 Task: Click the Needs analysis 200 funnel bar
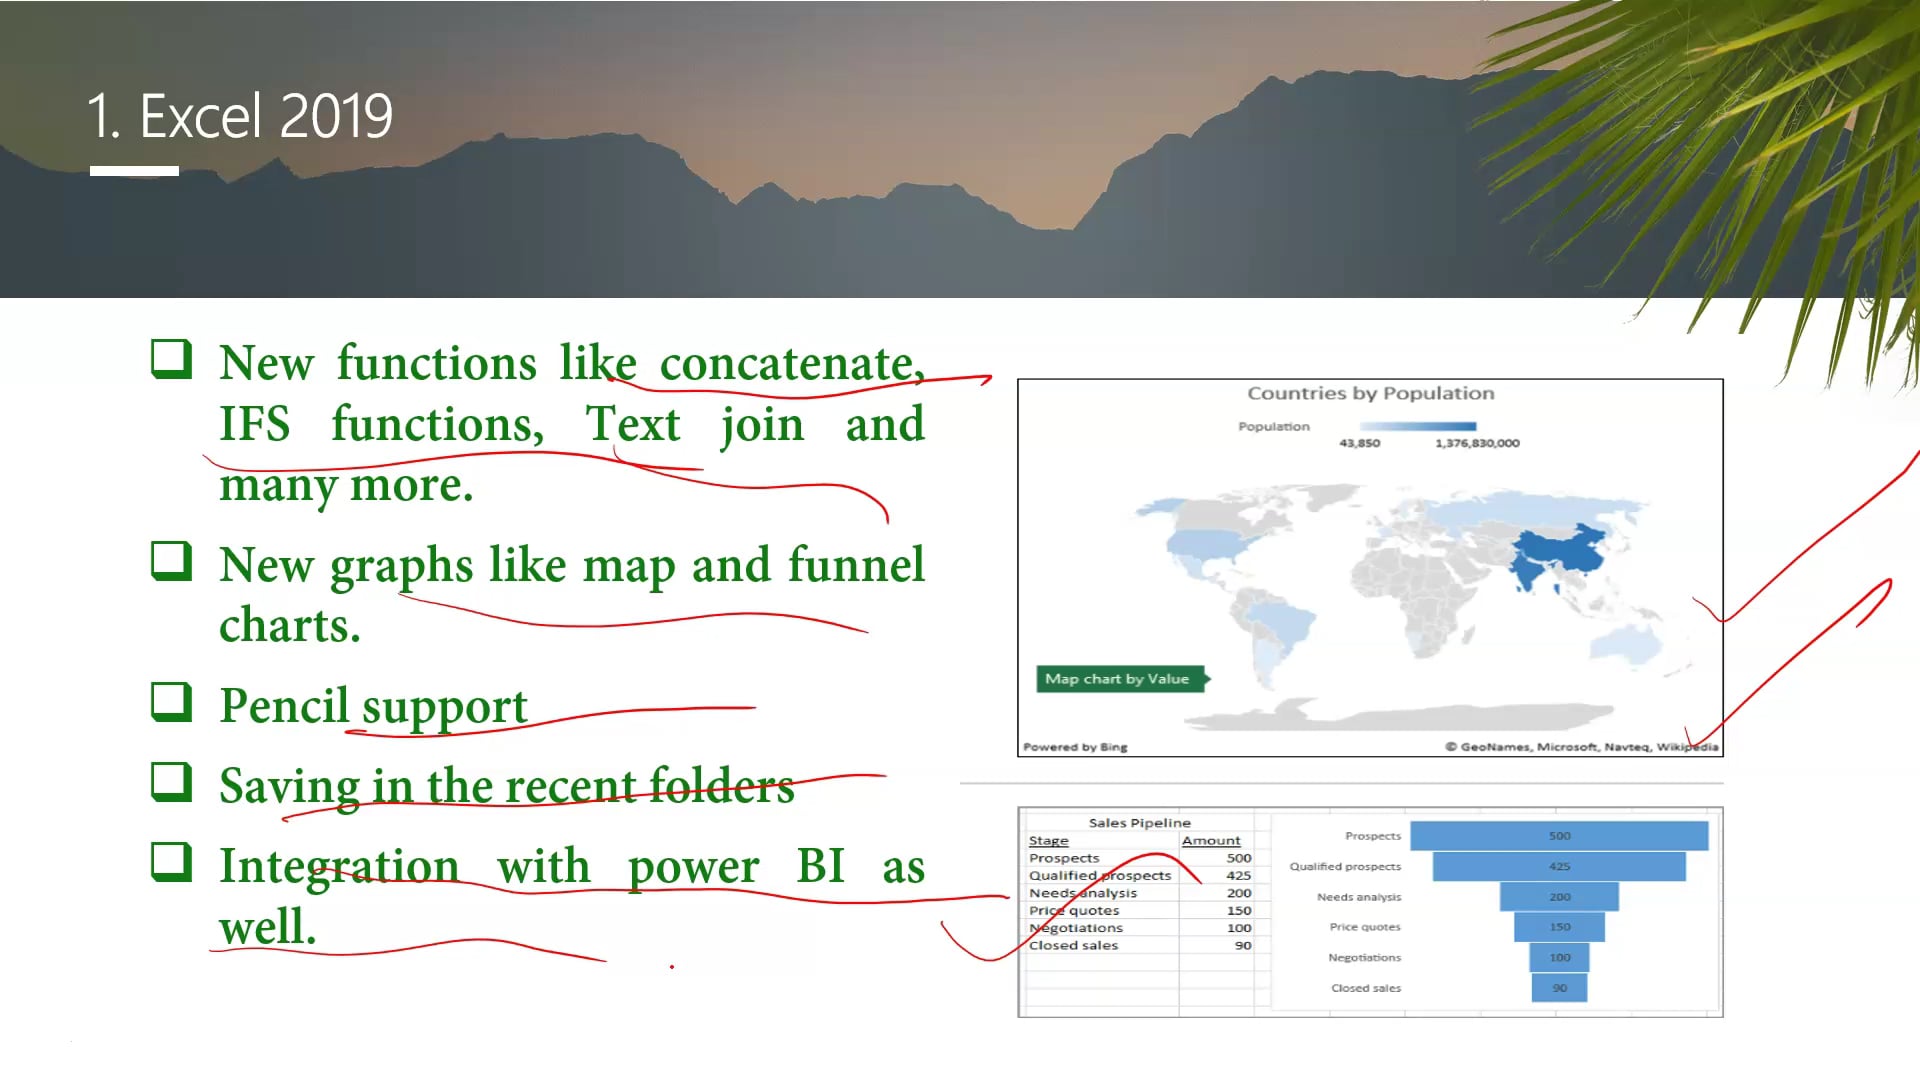1558,897
